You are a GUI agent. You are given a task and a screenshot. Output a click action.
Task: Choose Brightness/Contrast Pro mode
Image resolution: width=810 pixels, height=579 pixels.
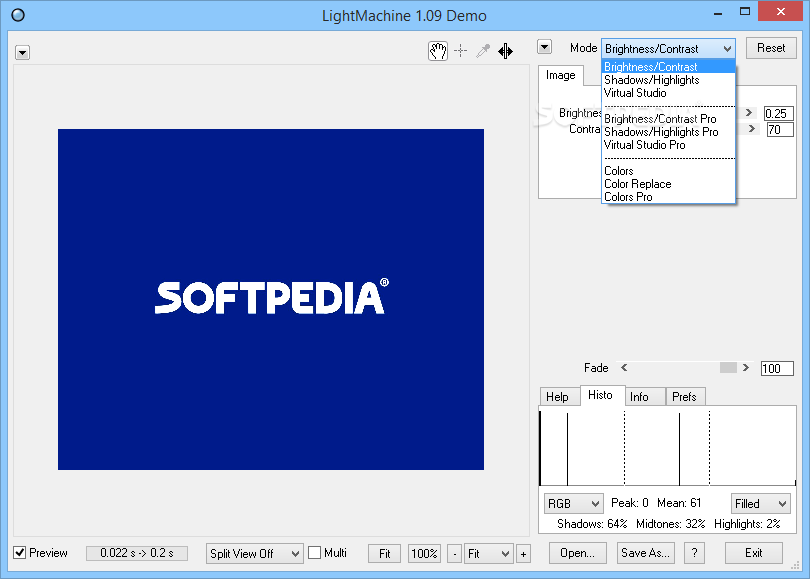tap(668, 119)
